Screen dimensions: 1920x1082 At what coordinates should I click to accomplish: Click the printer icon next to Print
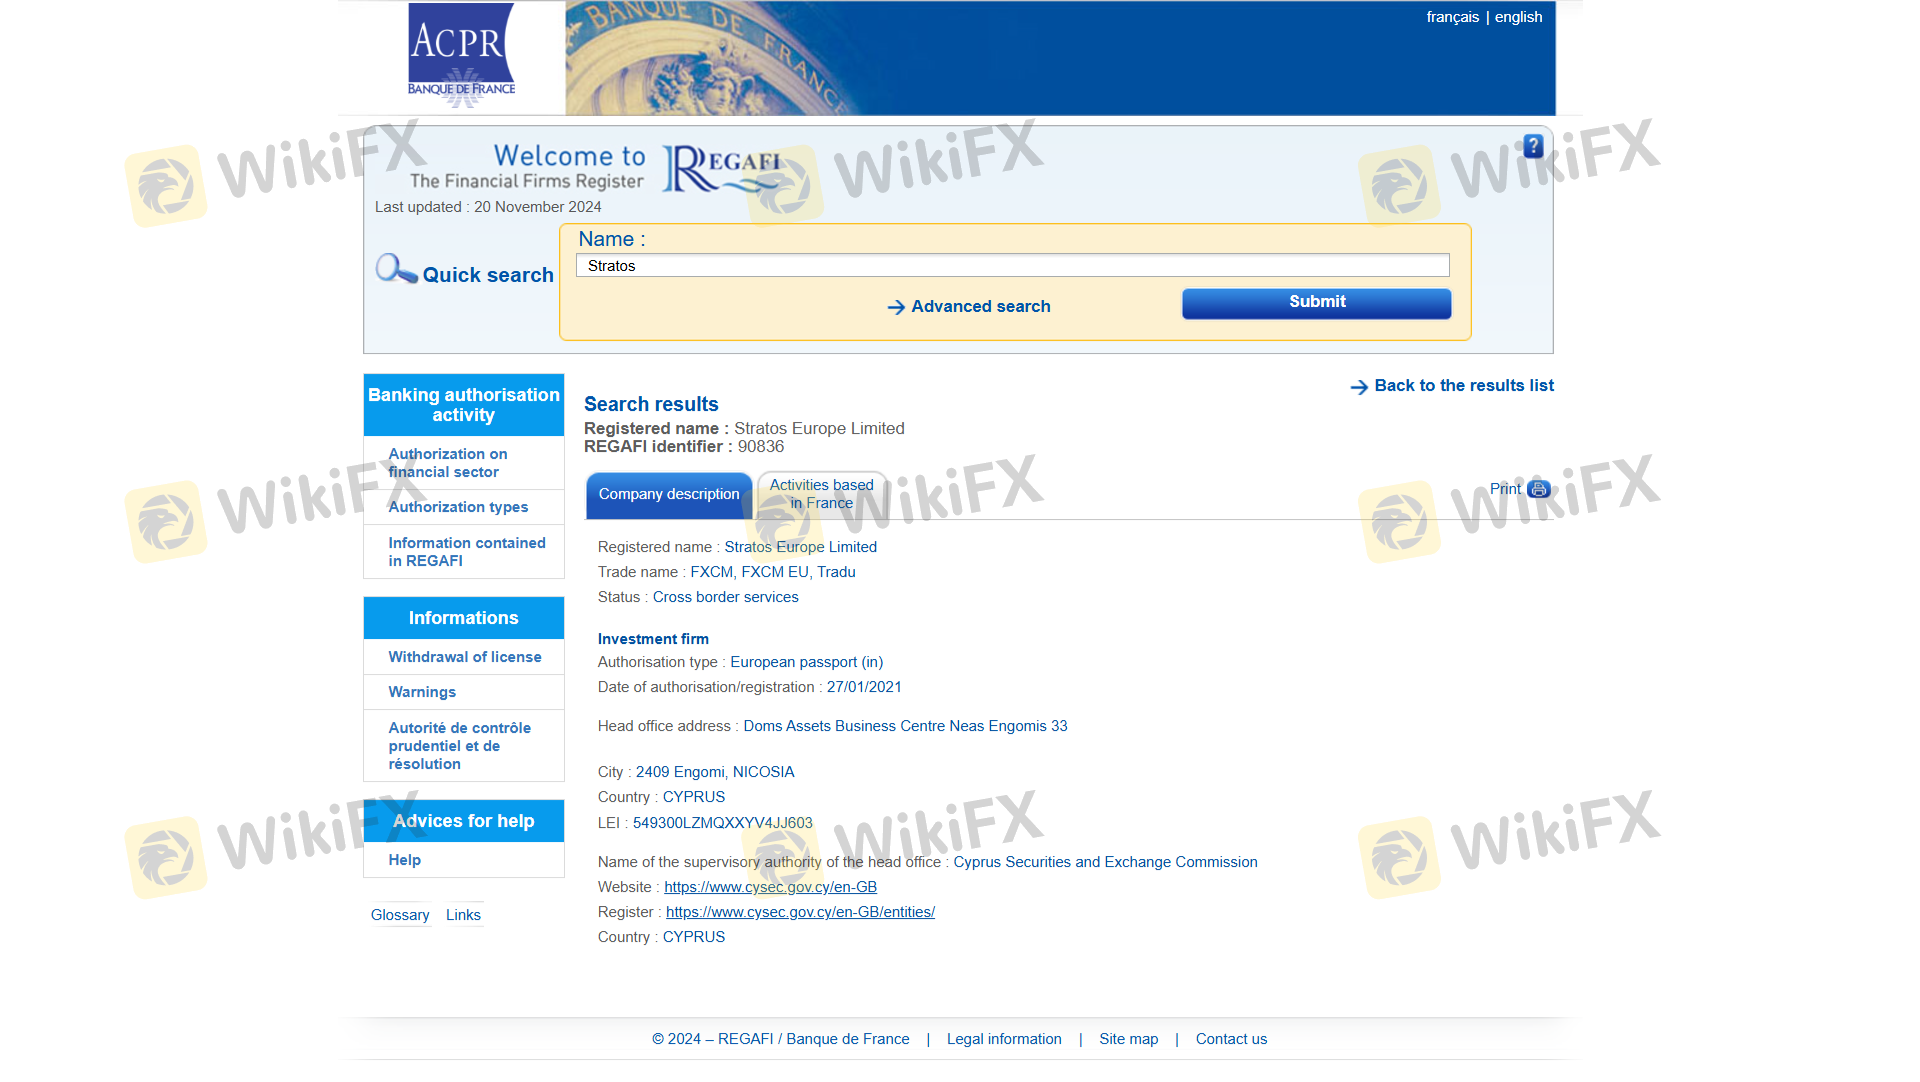pyautogui.click(x=1539, y=489)
